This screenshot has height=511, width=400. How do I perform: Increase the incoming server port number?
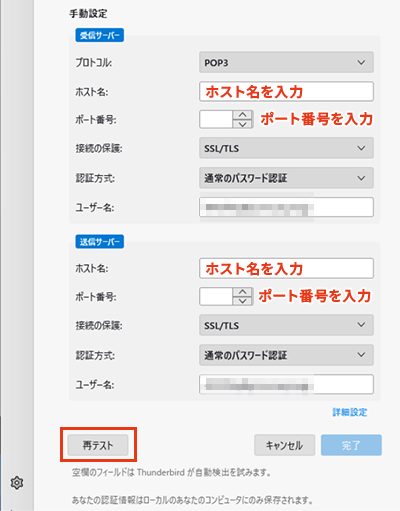(243, 115)
